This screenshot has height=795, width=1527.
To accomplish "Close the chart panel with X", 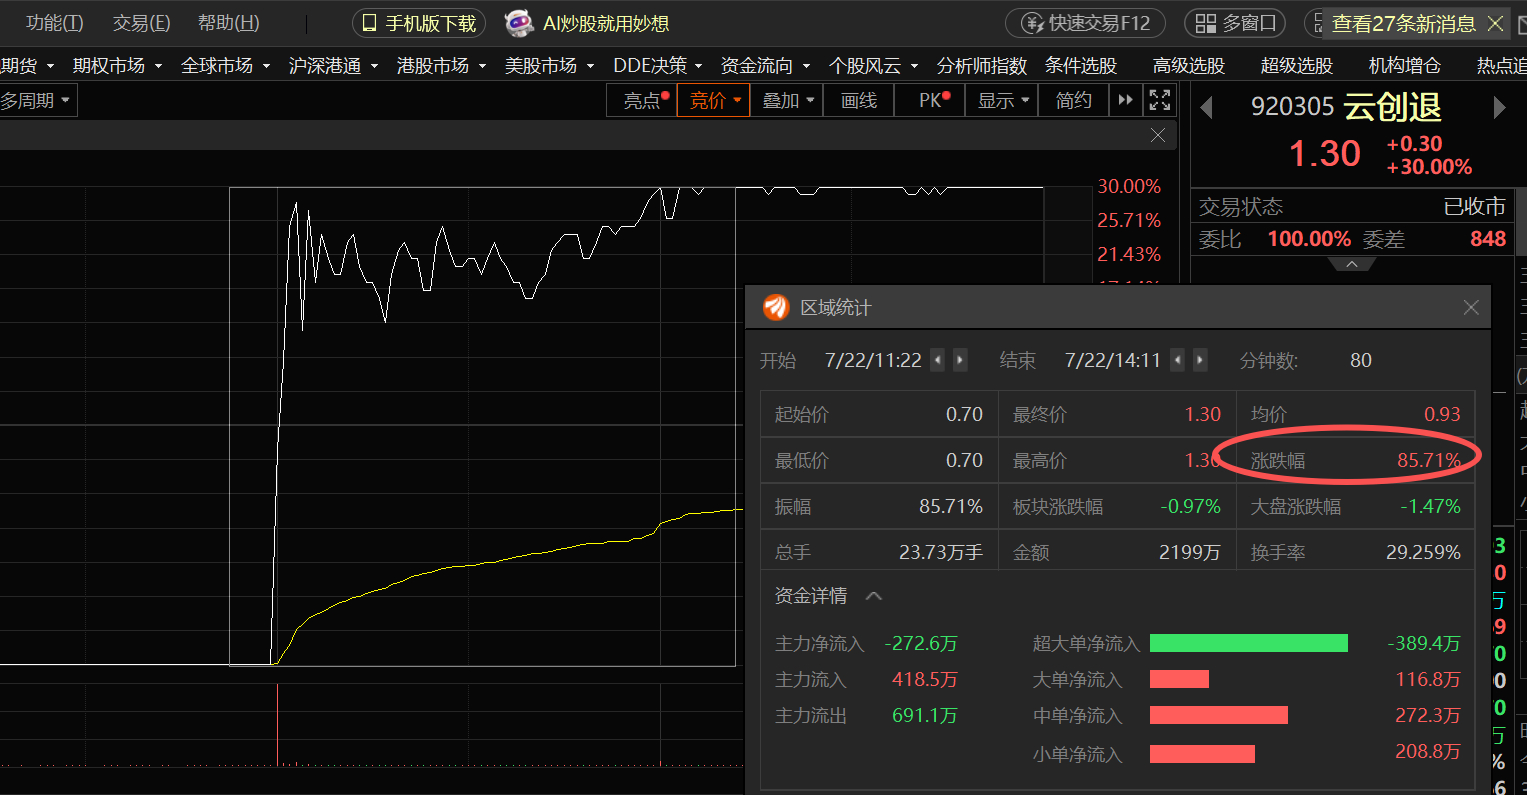I will [x=1158, y=135].
